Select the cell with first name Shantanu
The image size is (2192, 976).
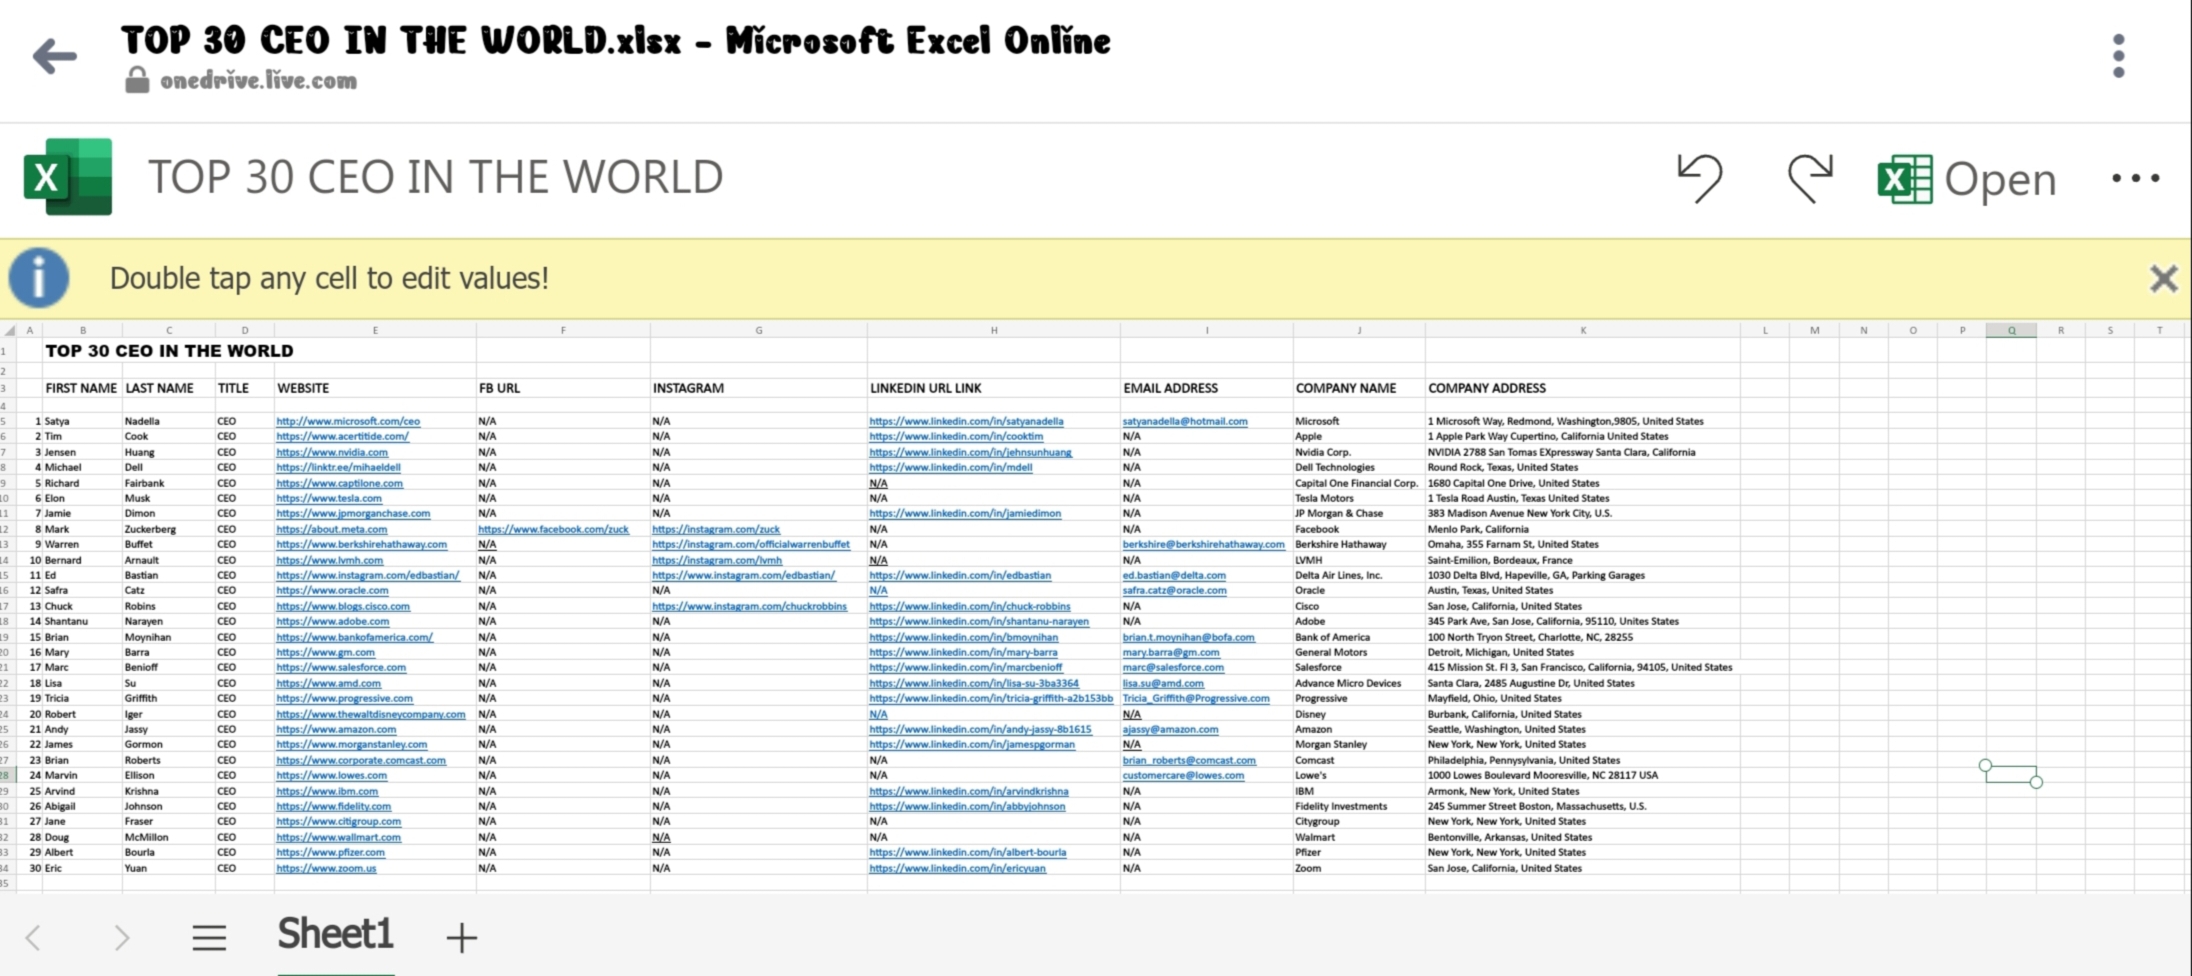coord(66,621)
